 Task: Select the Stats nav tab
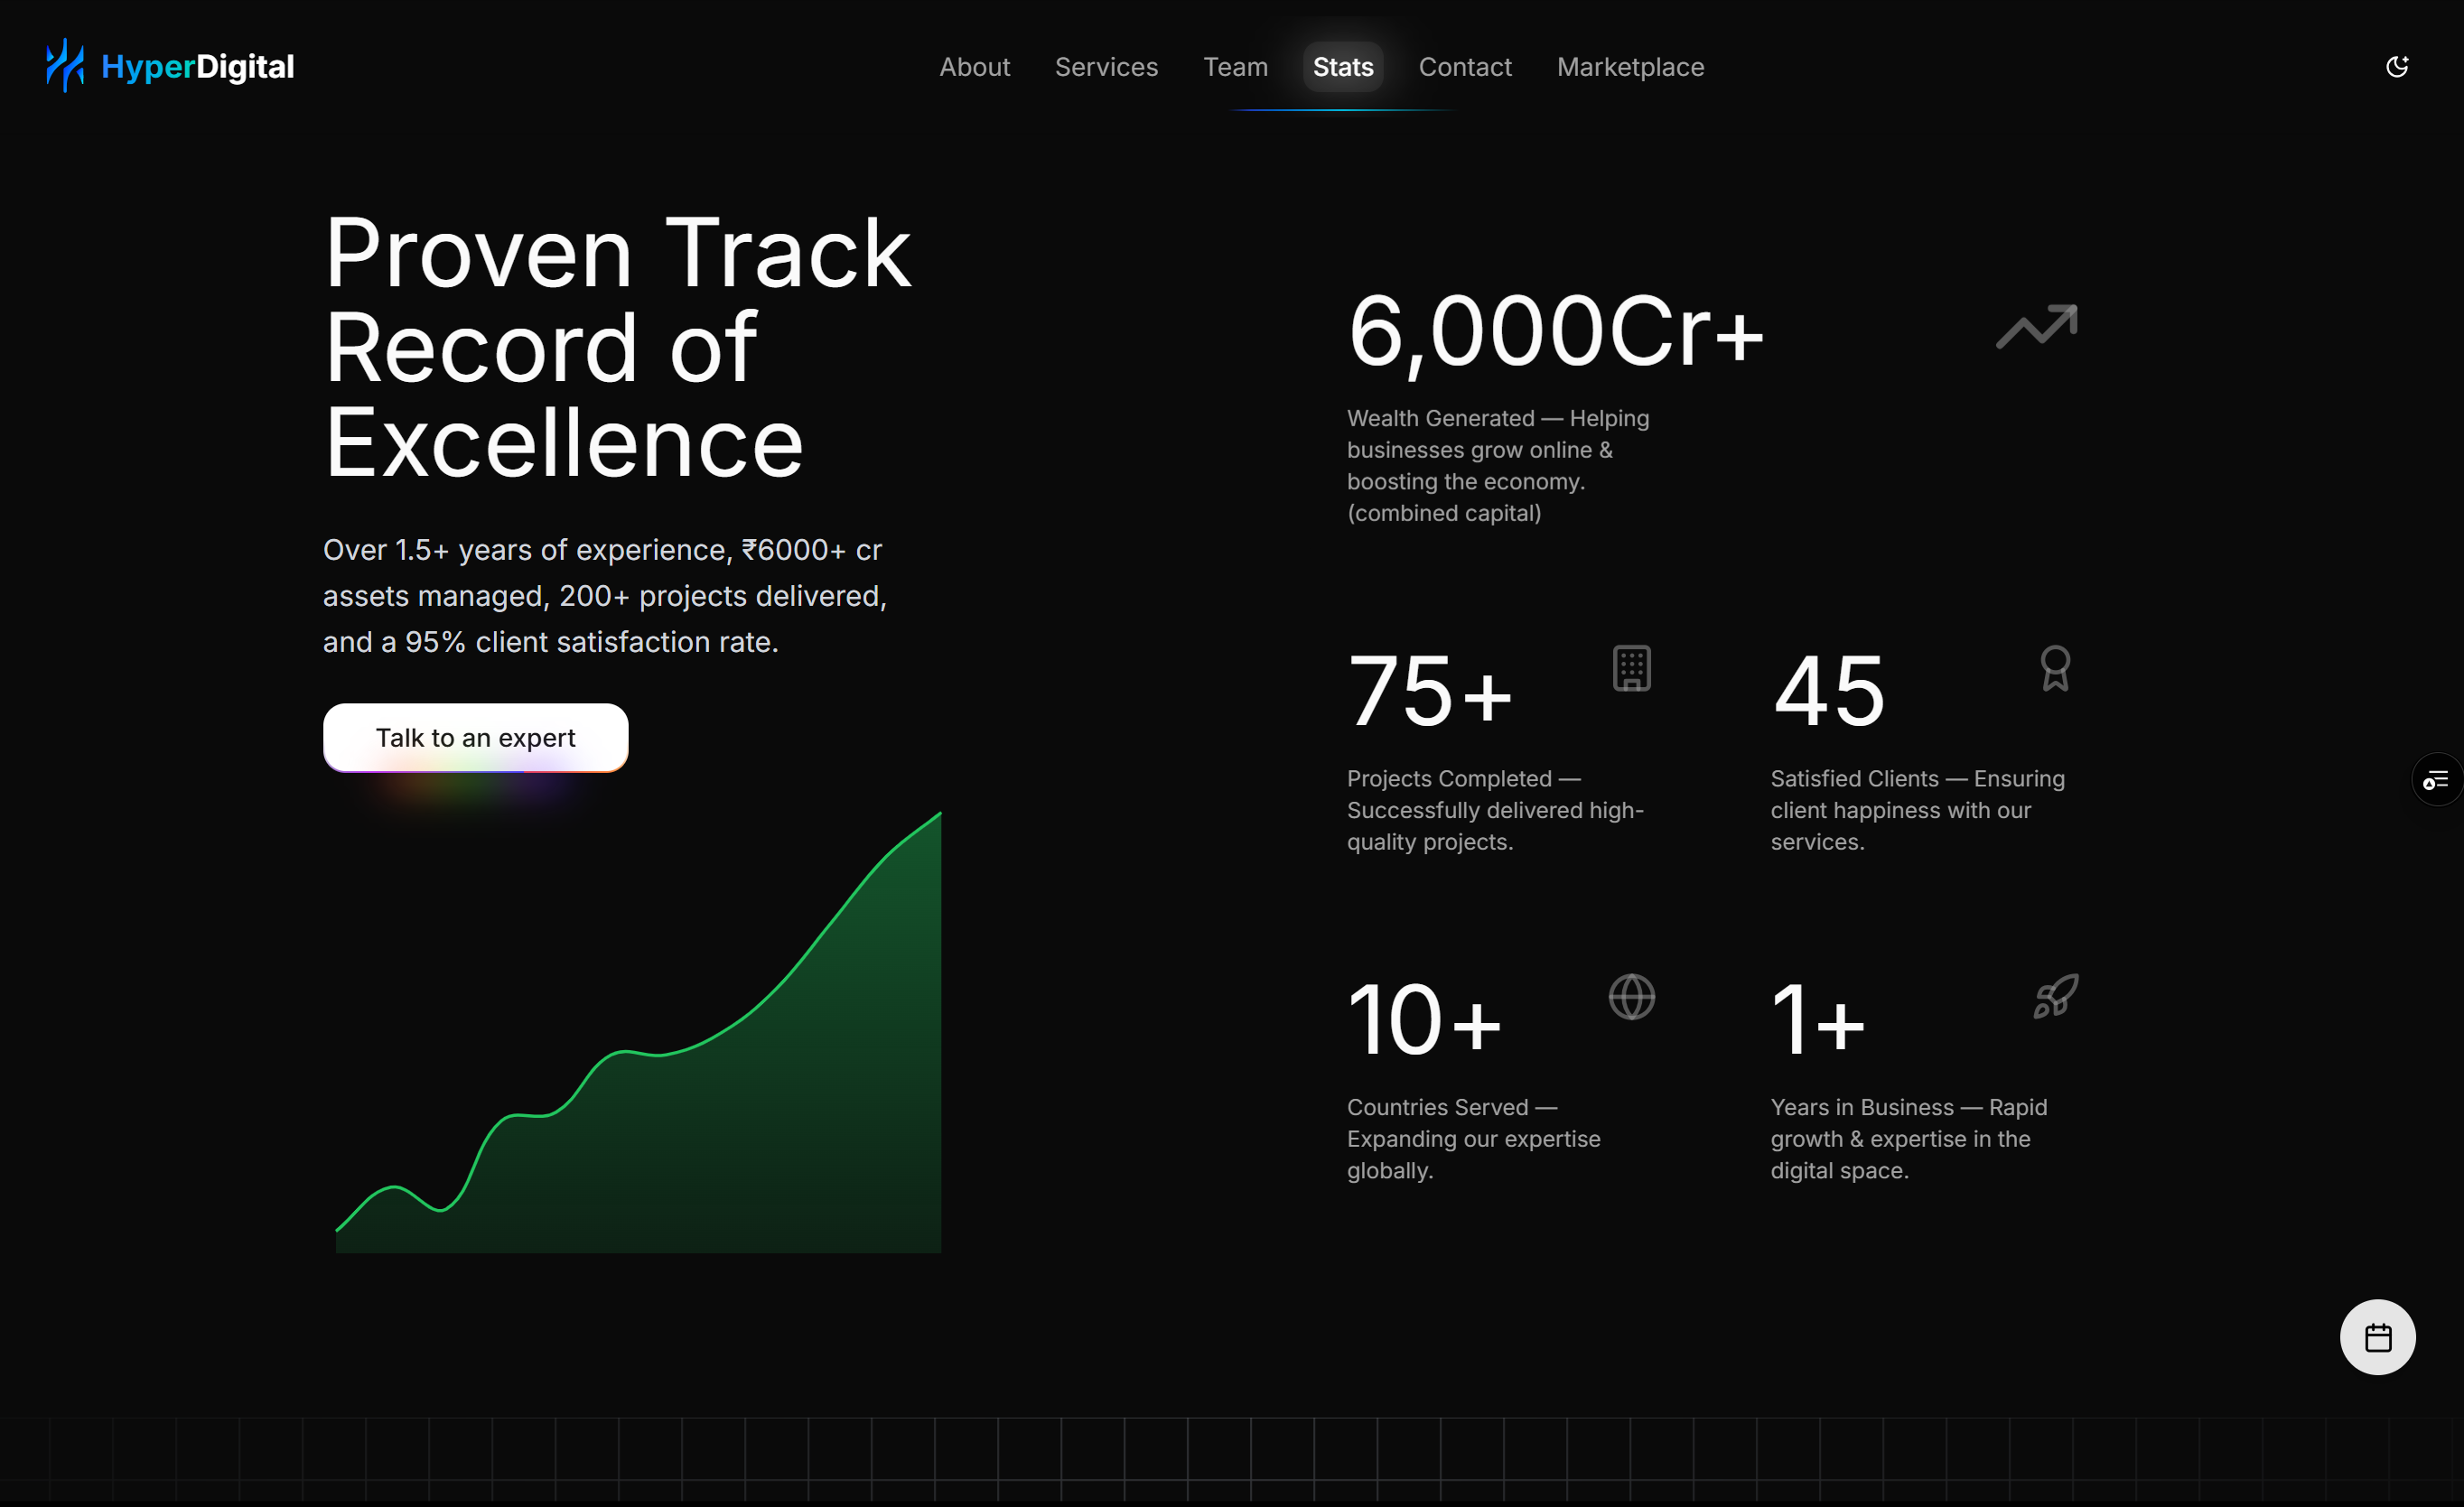(1342, 67)
